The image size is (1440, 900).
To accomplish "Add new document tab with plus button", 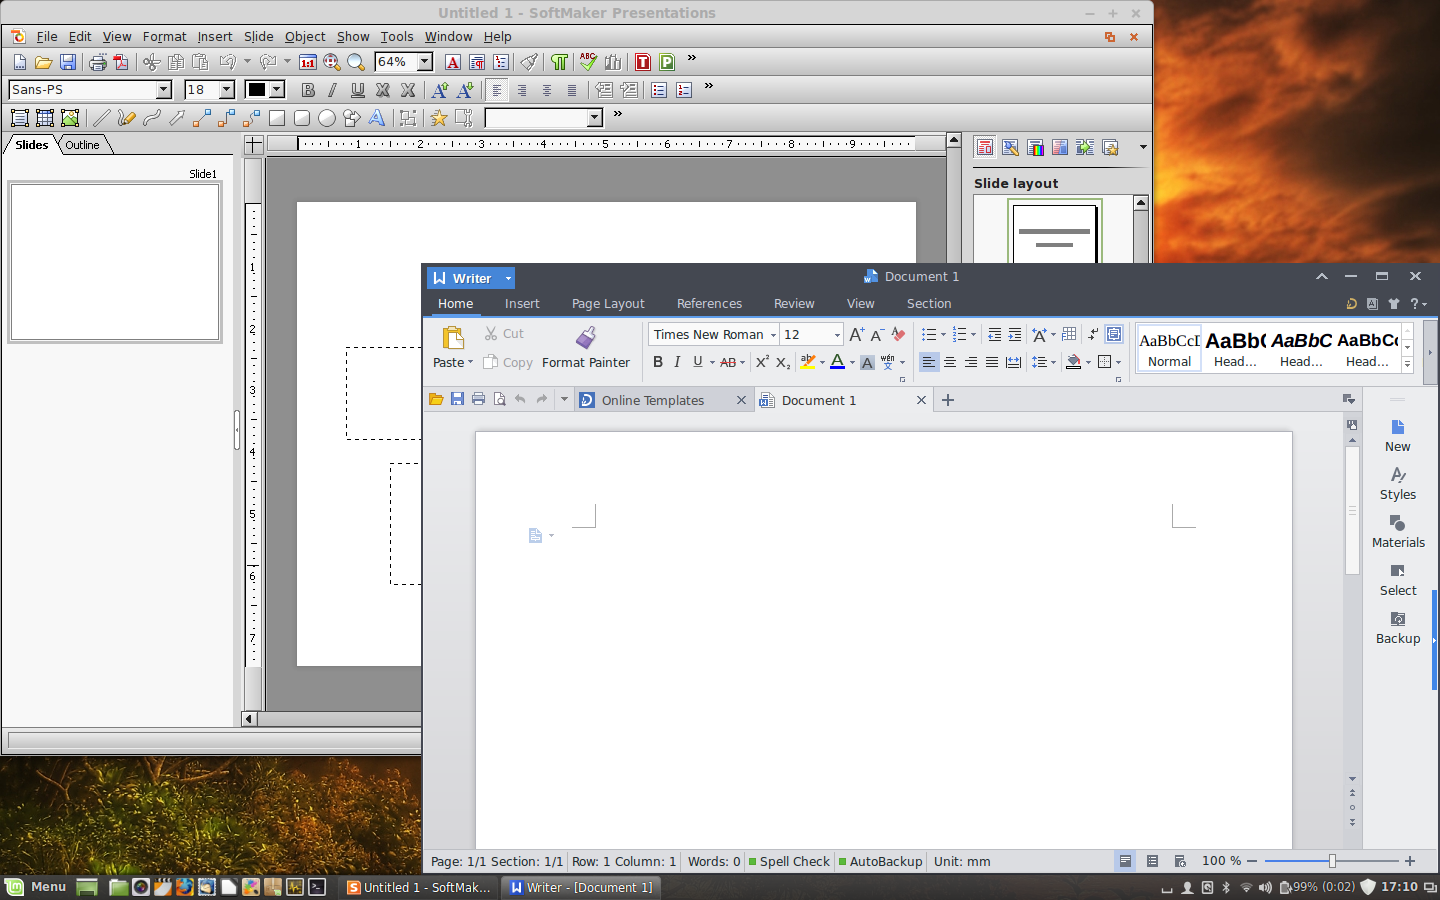I will pyautogui.click(x=948, y=400).
